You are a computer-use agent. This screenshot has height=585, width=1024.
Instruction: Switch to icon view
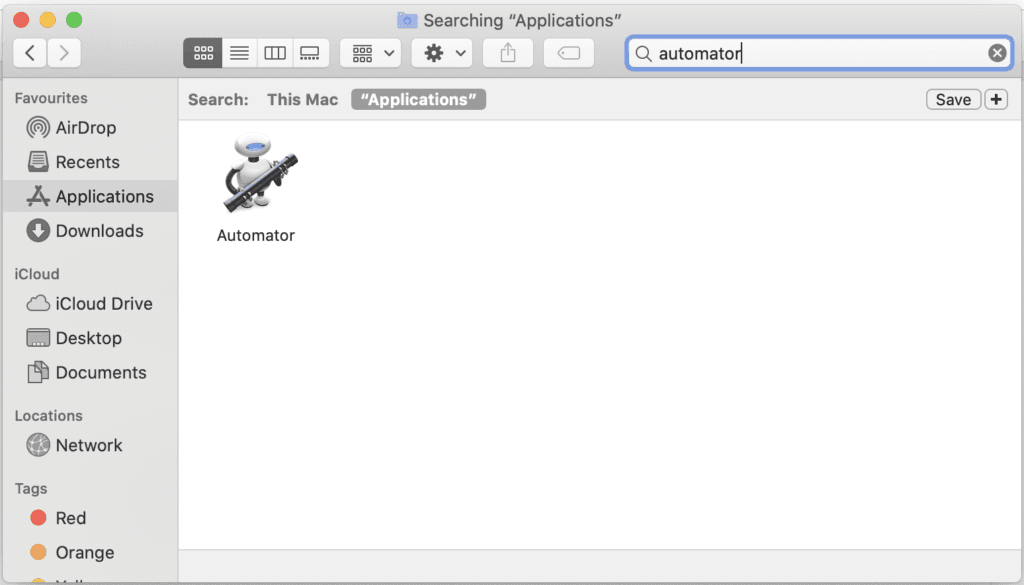pyautogui.click(x=203, y=53)
